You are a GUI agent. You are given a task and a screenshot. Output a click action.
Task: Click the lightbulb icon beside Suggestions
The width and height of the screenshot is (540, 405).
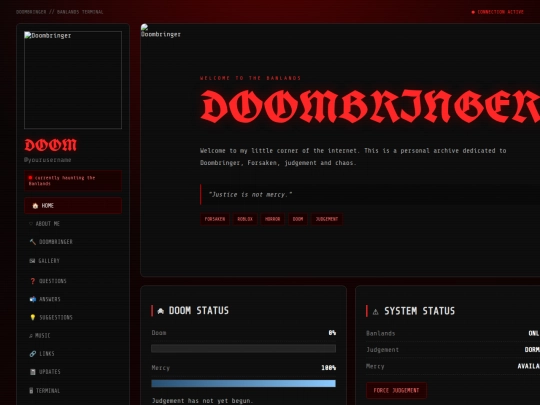[x=33, y=318]
